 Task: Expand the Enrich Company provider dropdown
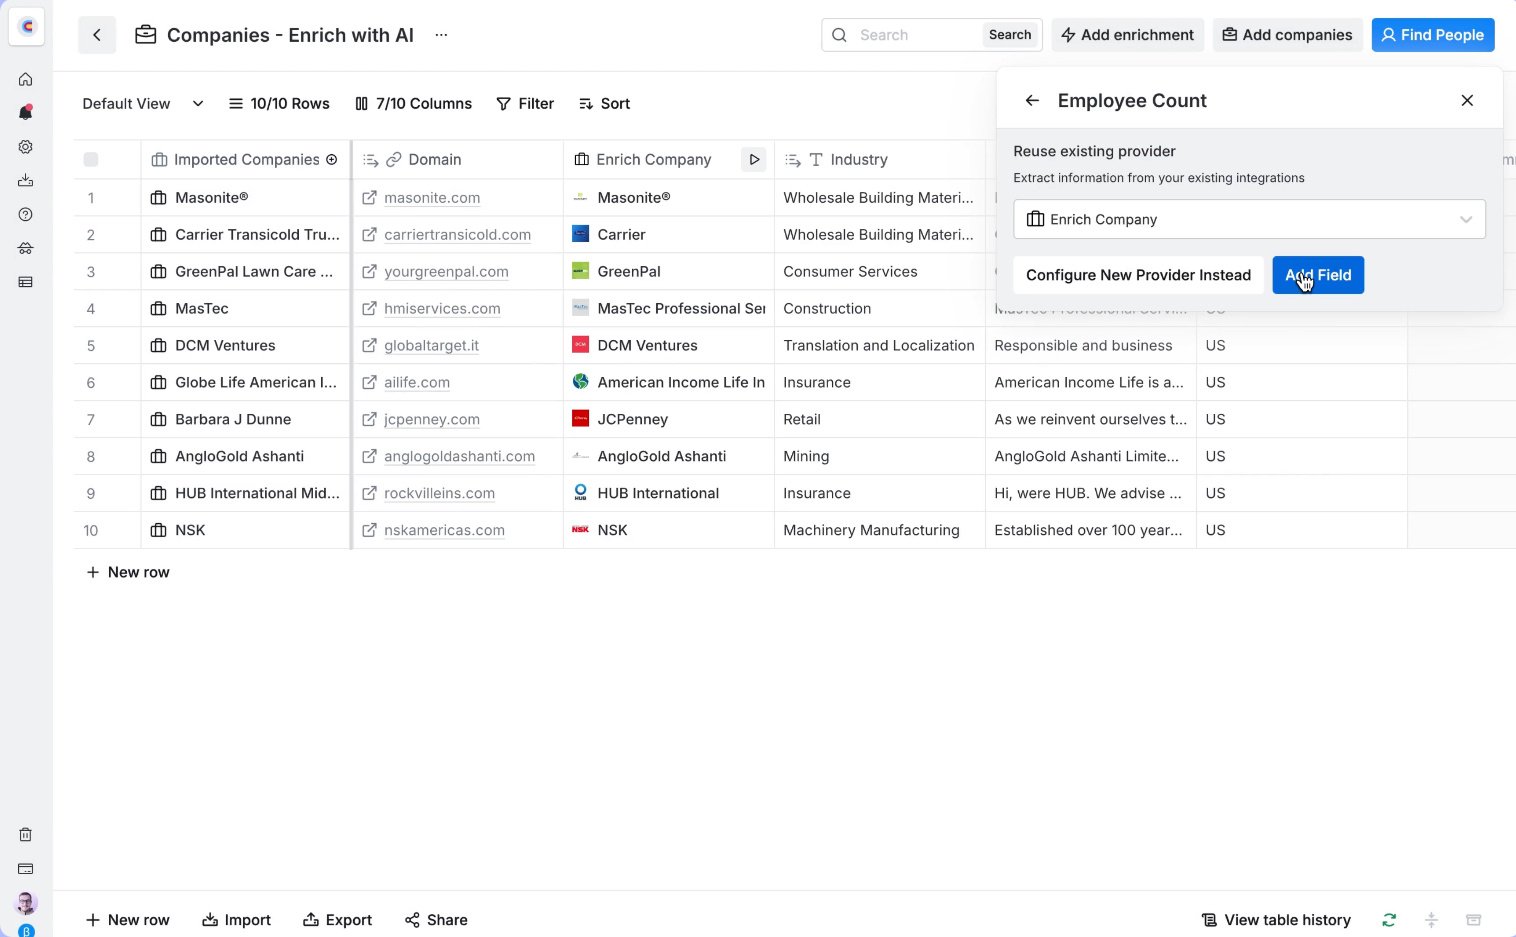point(1466,219)
